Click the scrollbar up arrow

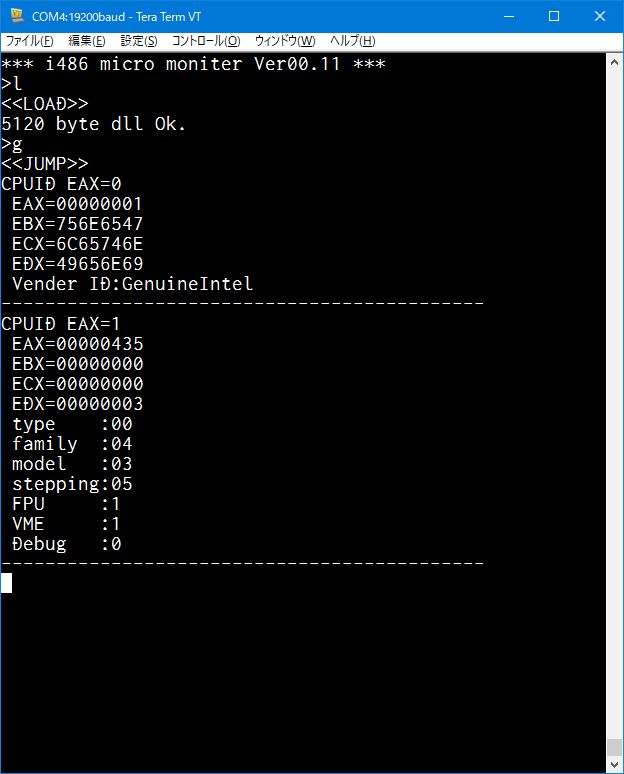[x=614, y=63]
